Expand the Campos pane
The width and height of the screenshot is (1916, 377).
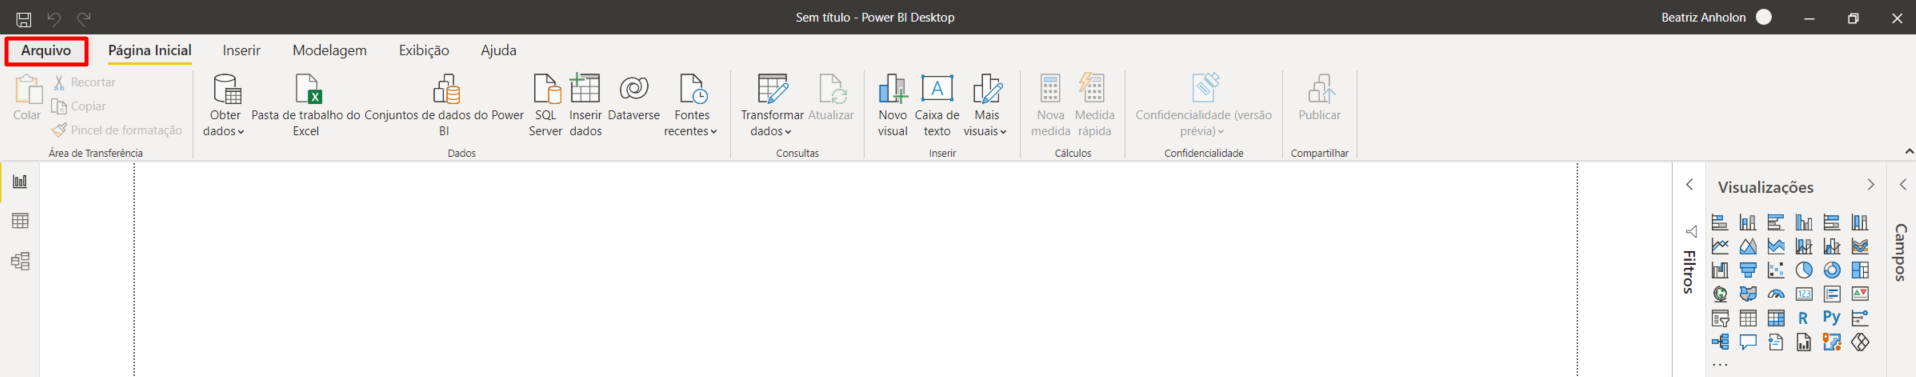1903,185
